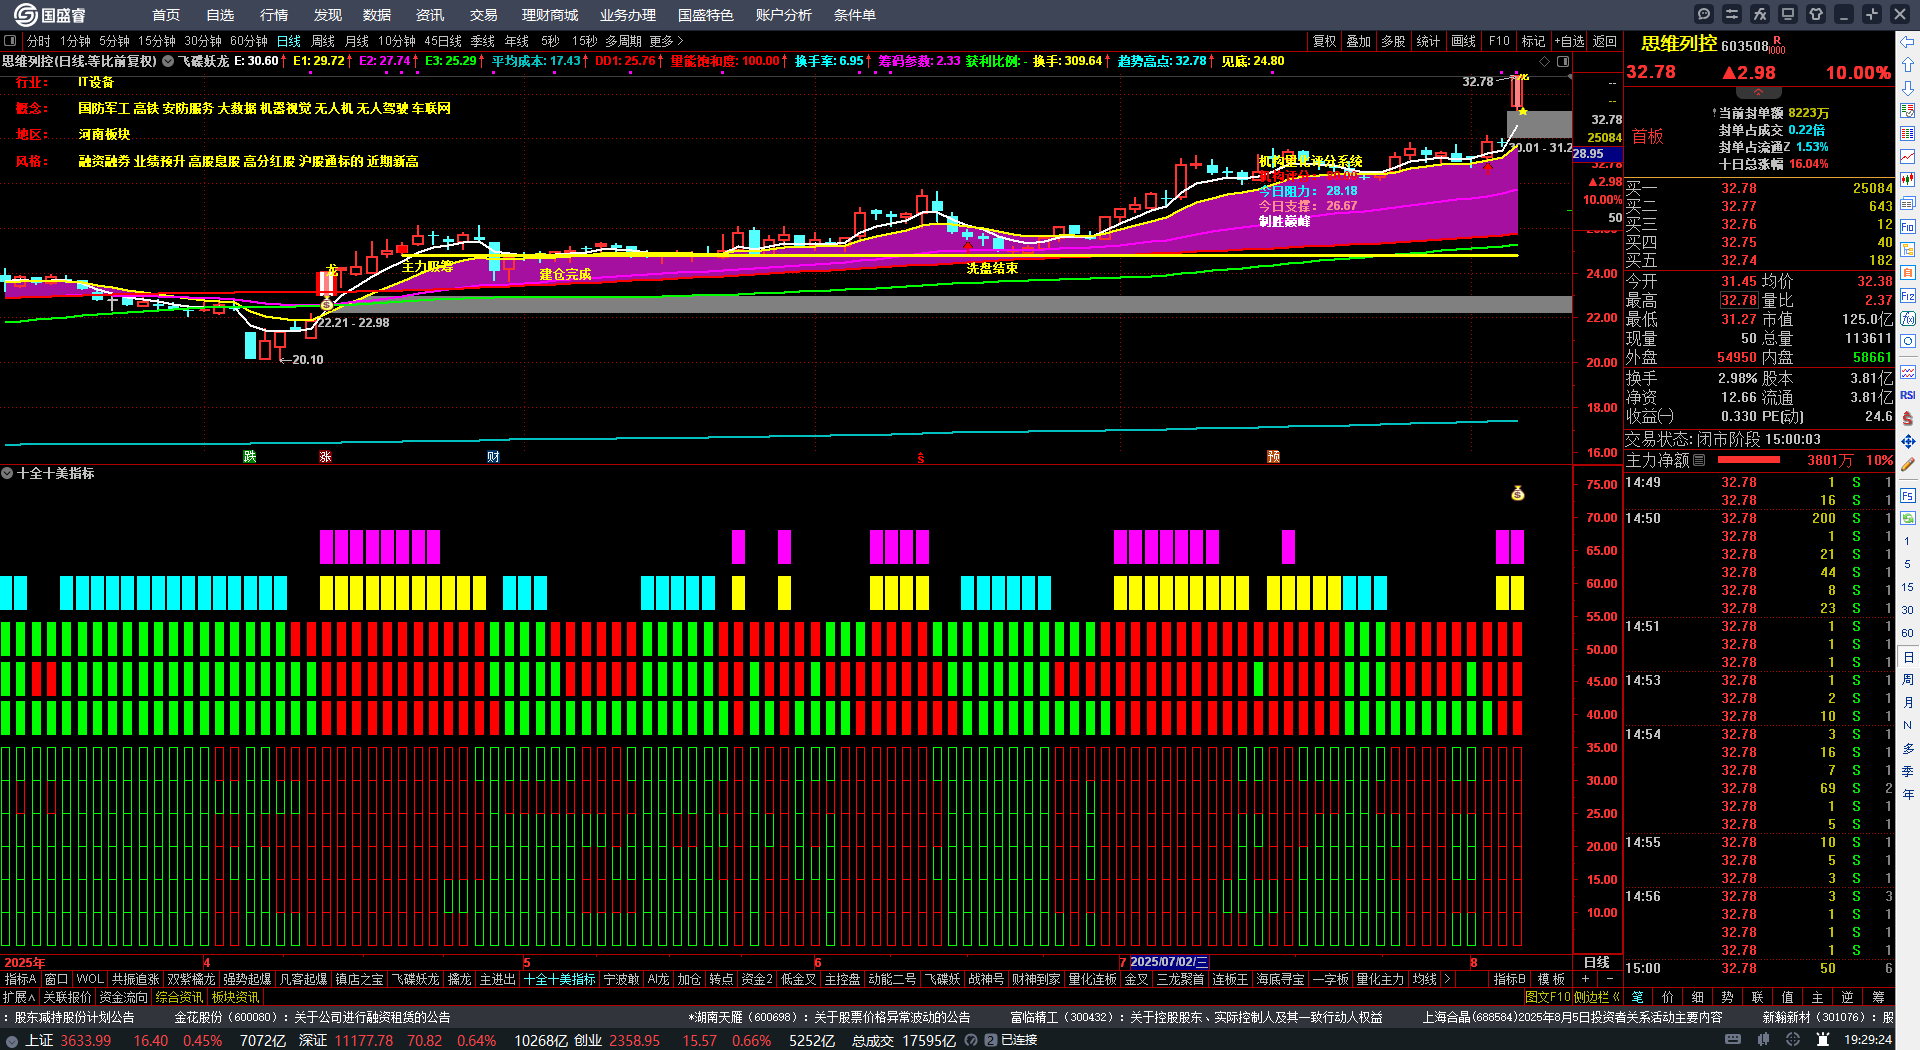Click the 叠加 button

(x=1359, y=41)
